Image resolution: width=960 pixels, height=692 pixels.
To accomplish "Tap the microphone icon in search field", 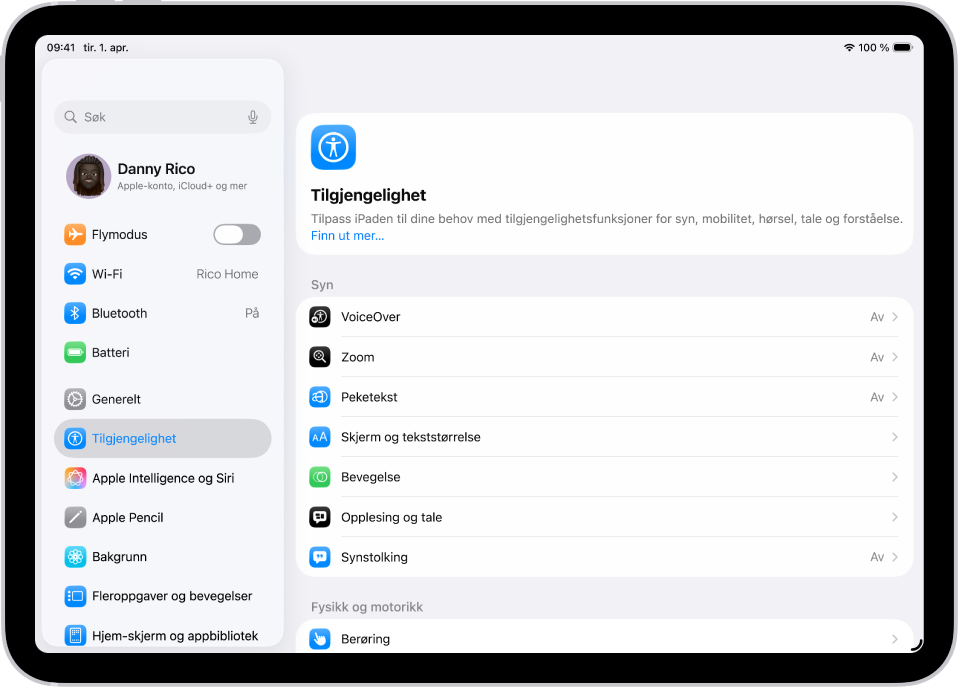I will click(253, 117).
